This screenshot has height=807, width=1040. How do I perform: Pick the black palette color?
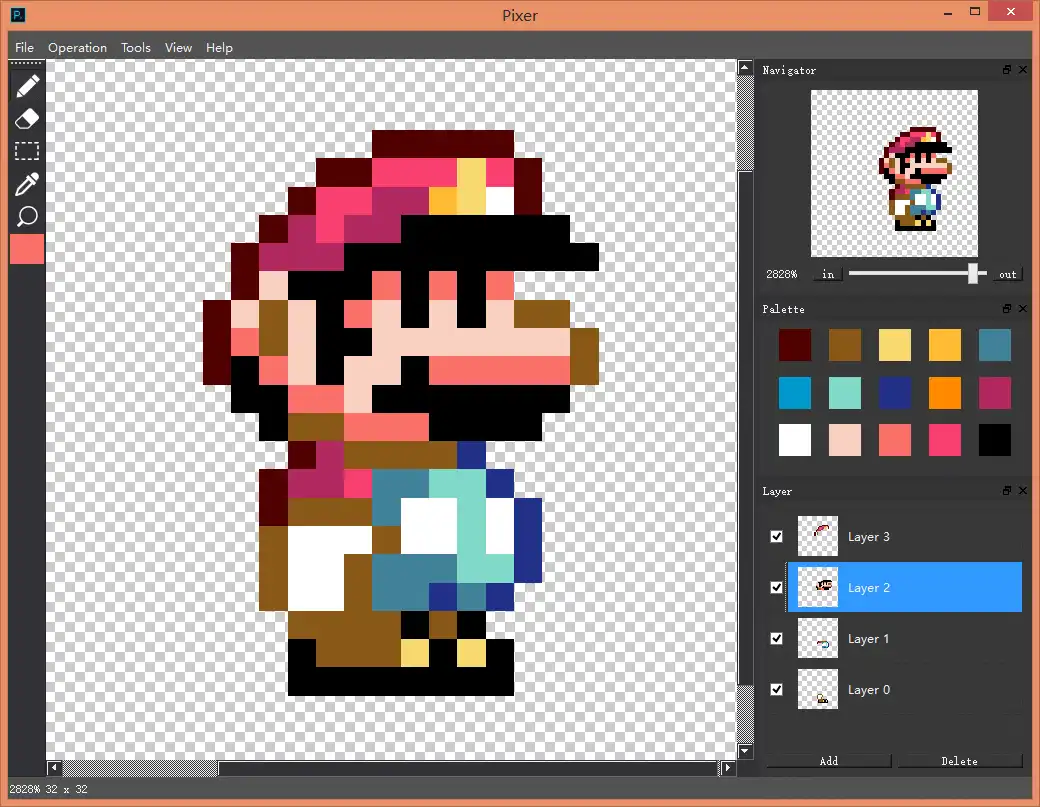click(995, 440)
